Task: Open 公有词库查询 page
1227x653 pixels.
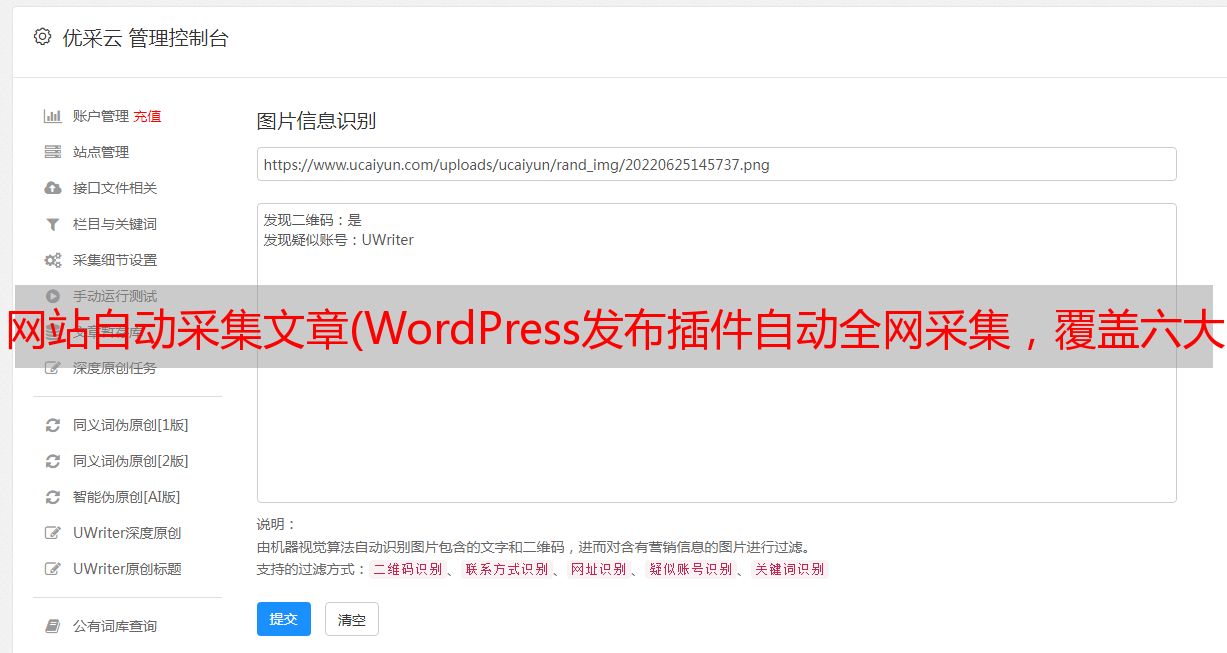Action: pyautogui.click(x=115, y=626)
